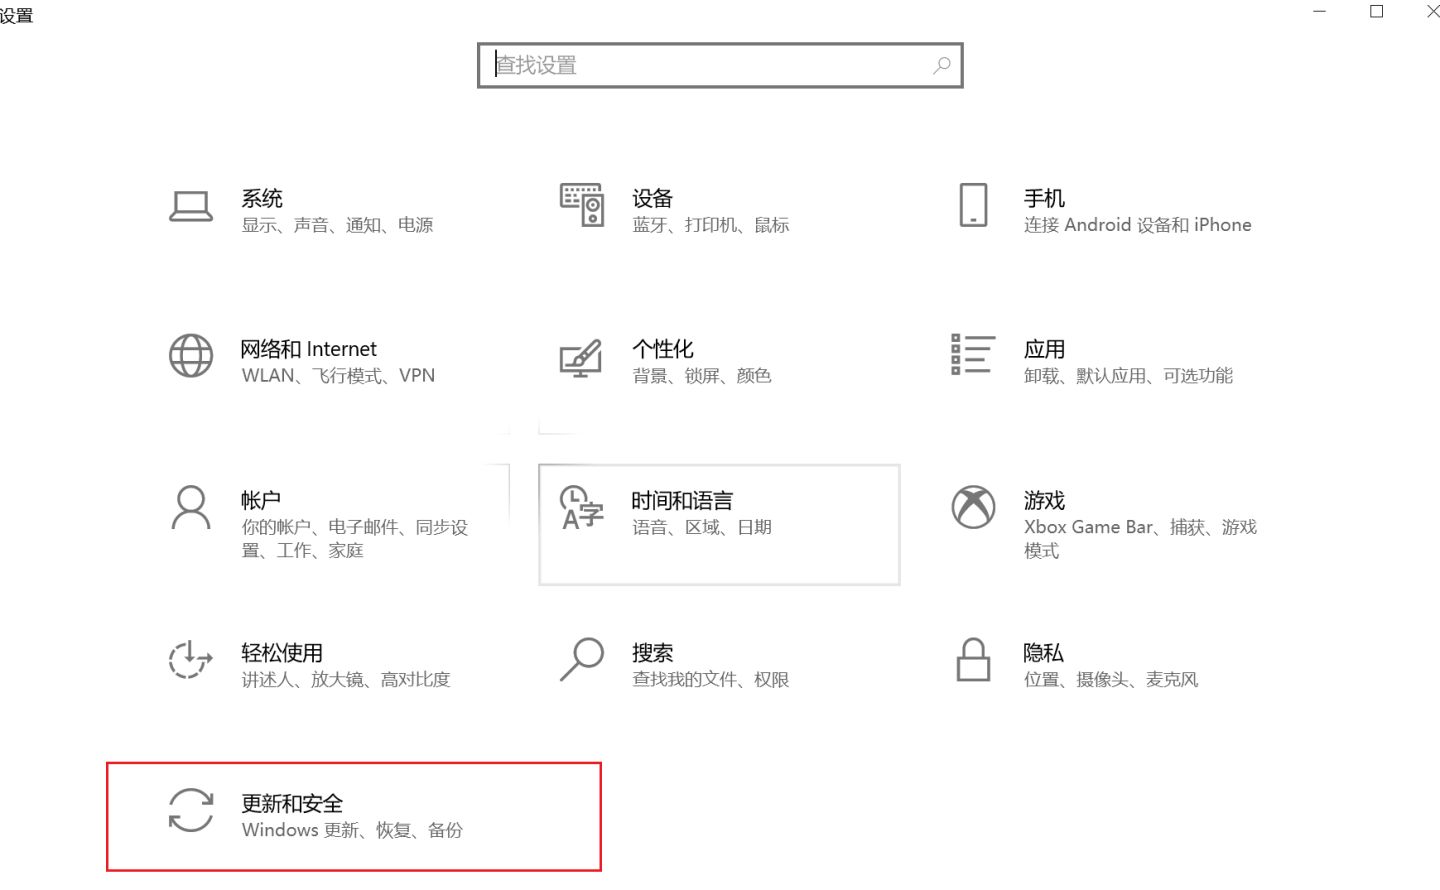Open the Windows 更新、恢复、备份 link
The image size is (1440, 890).
tap(351, 830)
